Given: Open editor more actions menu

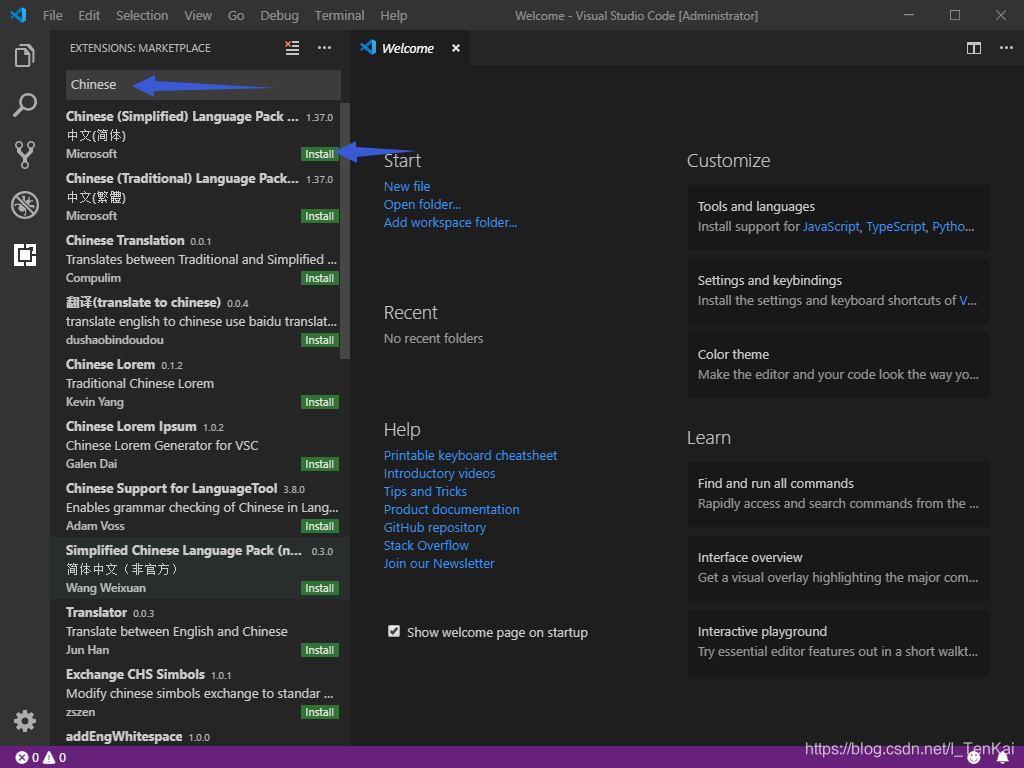Looking at the screenshot, I should click(x=1006, y=48).
